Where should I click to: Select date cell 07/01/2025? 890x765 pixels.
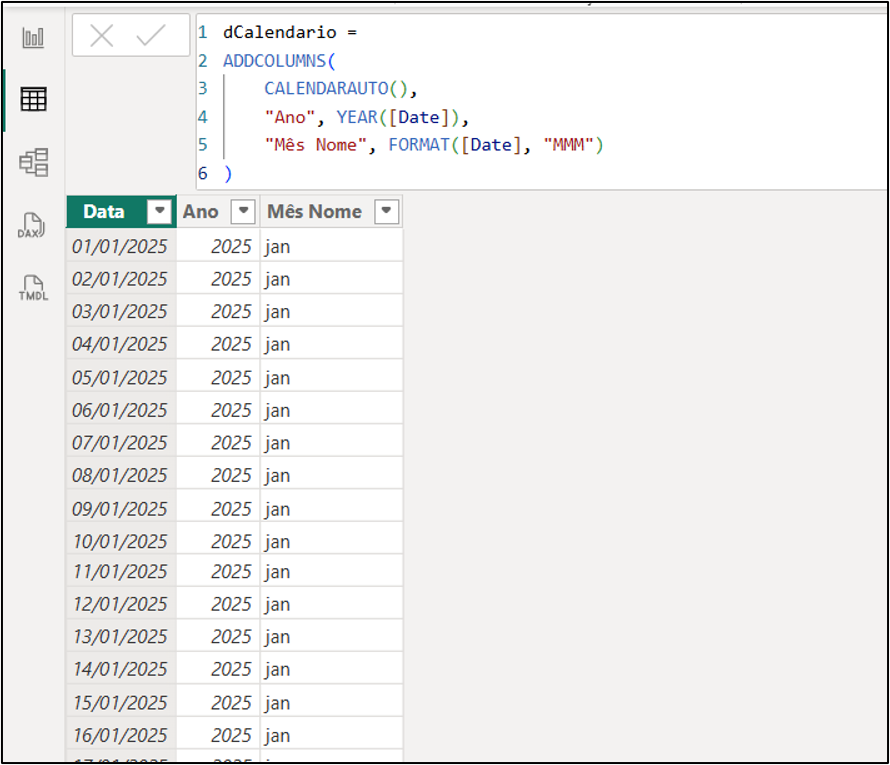coord(121,442)
